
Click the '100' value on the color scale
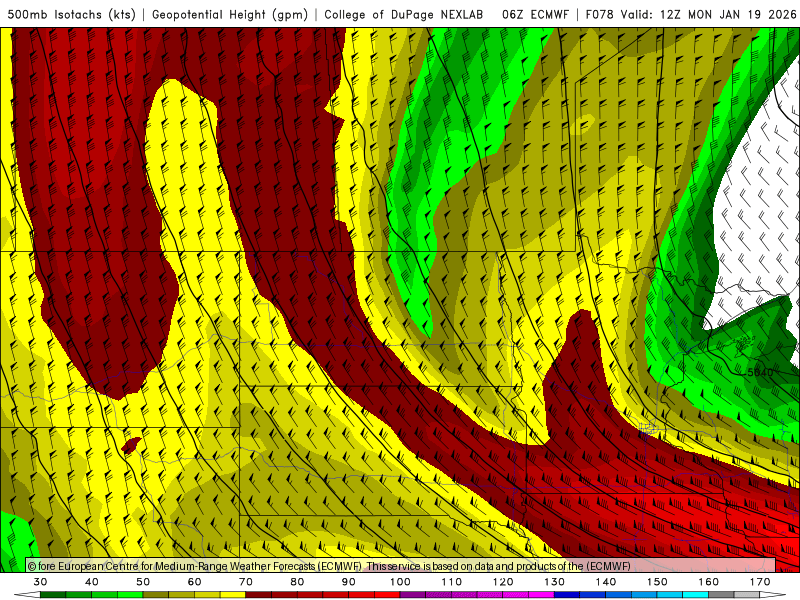(400, 582)
